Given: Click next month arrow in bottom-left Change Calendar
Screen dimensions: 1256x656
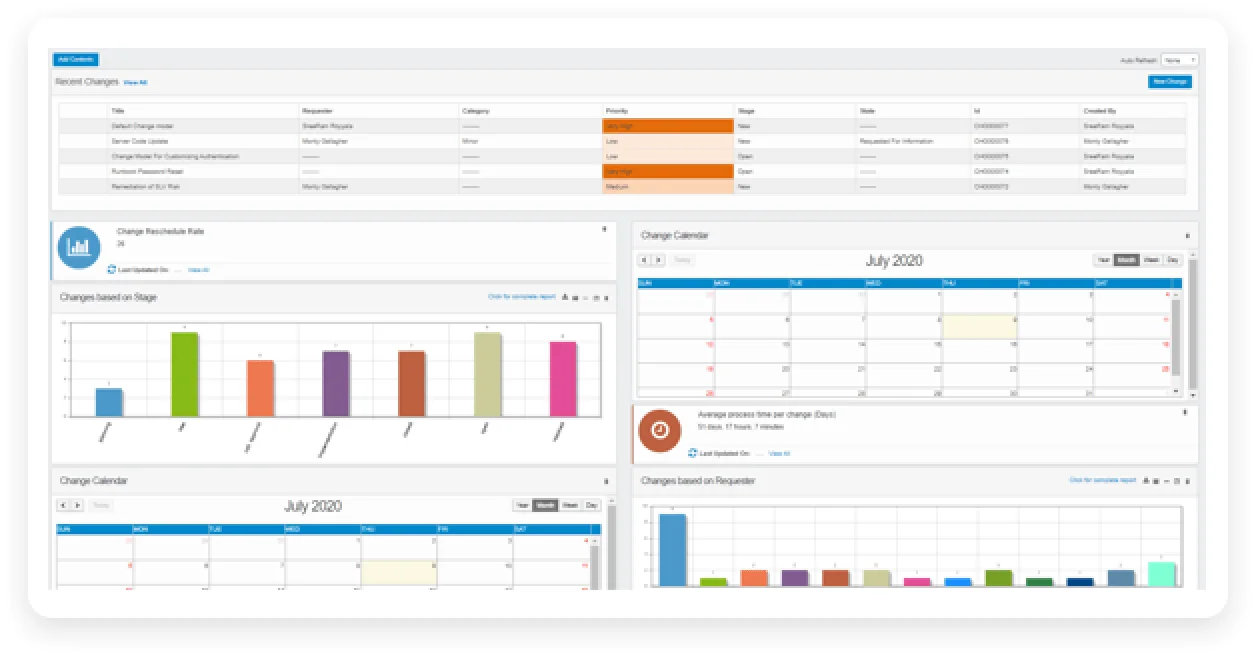Looking at the screenshot, I should (x=77, y=506).
